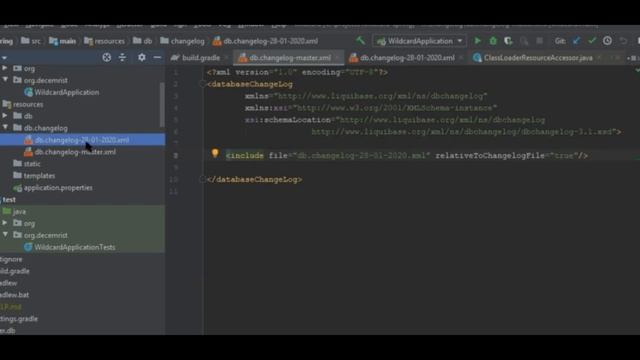
Task: Run WildcardApplication with the green play icon
Action: (477, 41)
